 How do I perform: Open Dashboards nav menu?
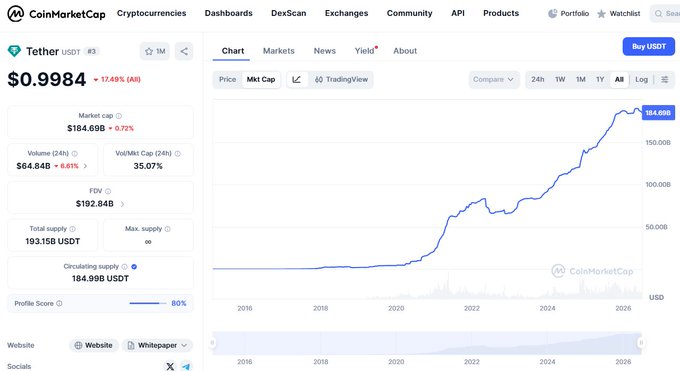point(229,13)
